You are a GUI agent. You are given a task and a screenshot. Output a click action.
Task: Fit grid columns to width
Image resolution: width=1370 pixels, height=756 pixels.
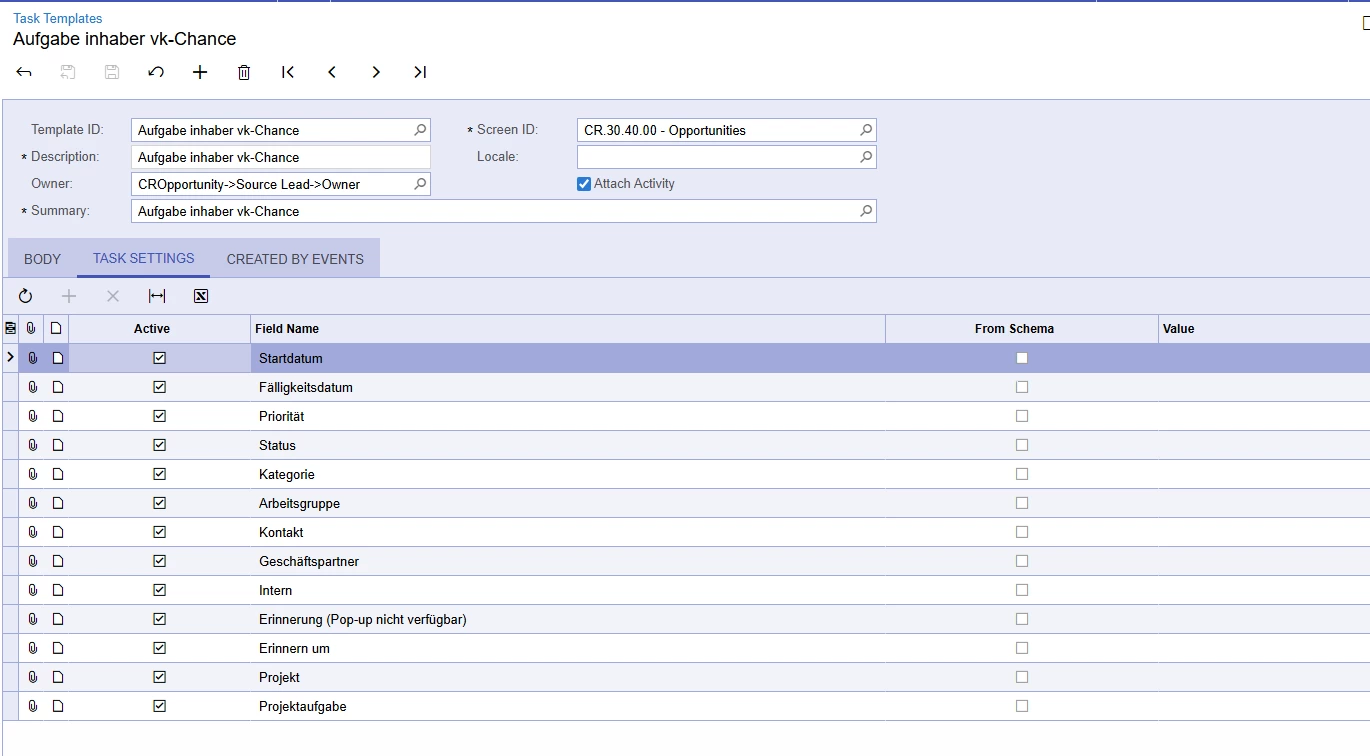157,296
